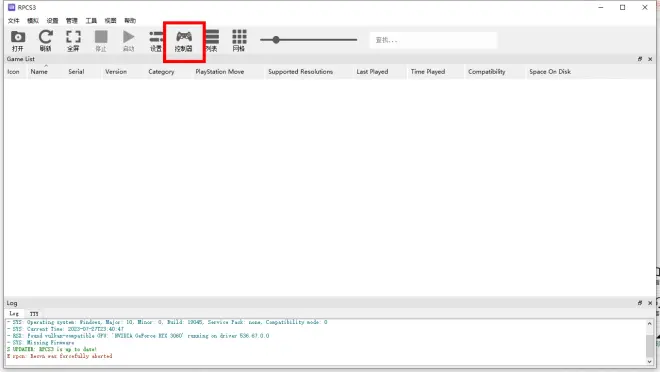Click the icon size slider track
This screenshot has width=660, height=372.
coord(309,40)
